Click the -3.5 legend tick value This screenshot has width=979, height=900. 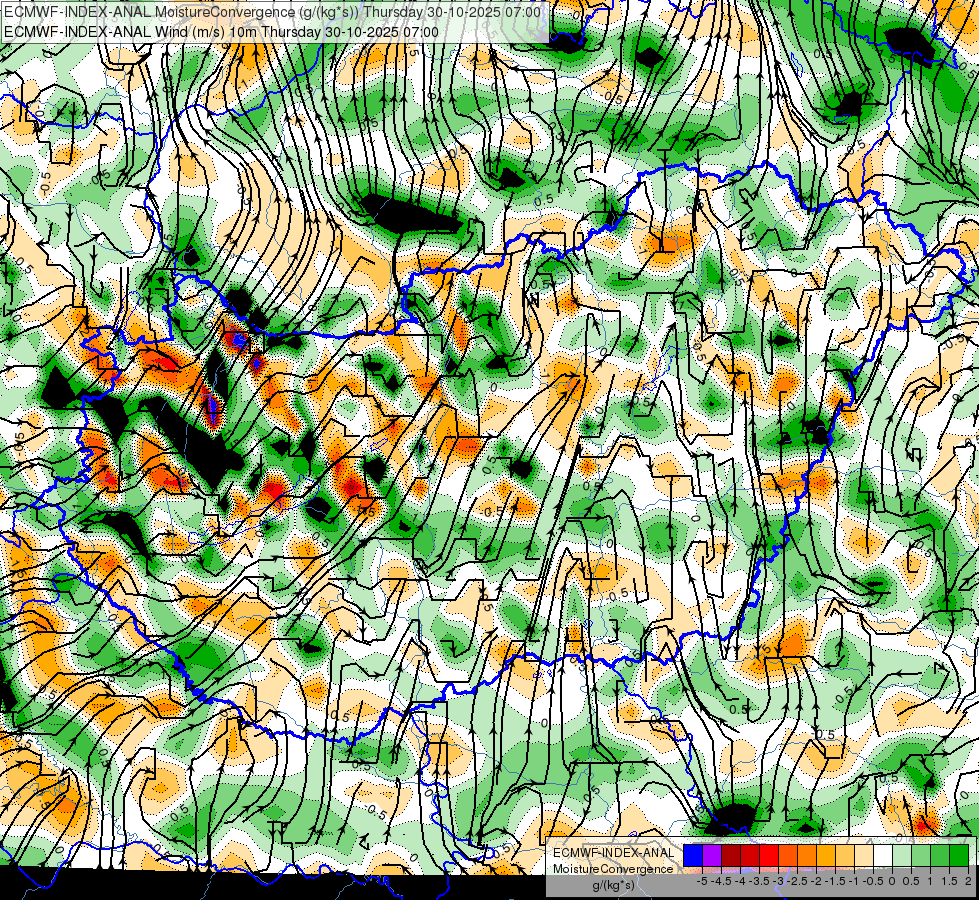click(x=760, y=881)
